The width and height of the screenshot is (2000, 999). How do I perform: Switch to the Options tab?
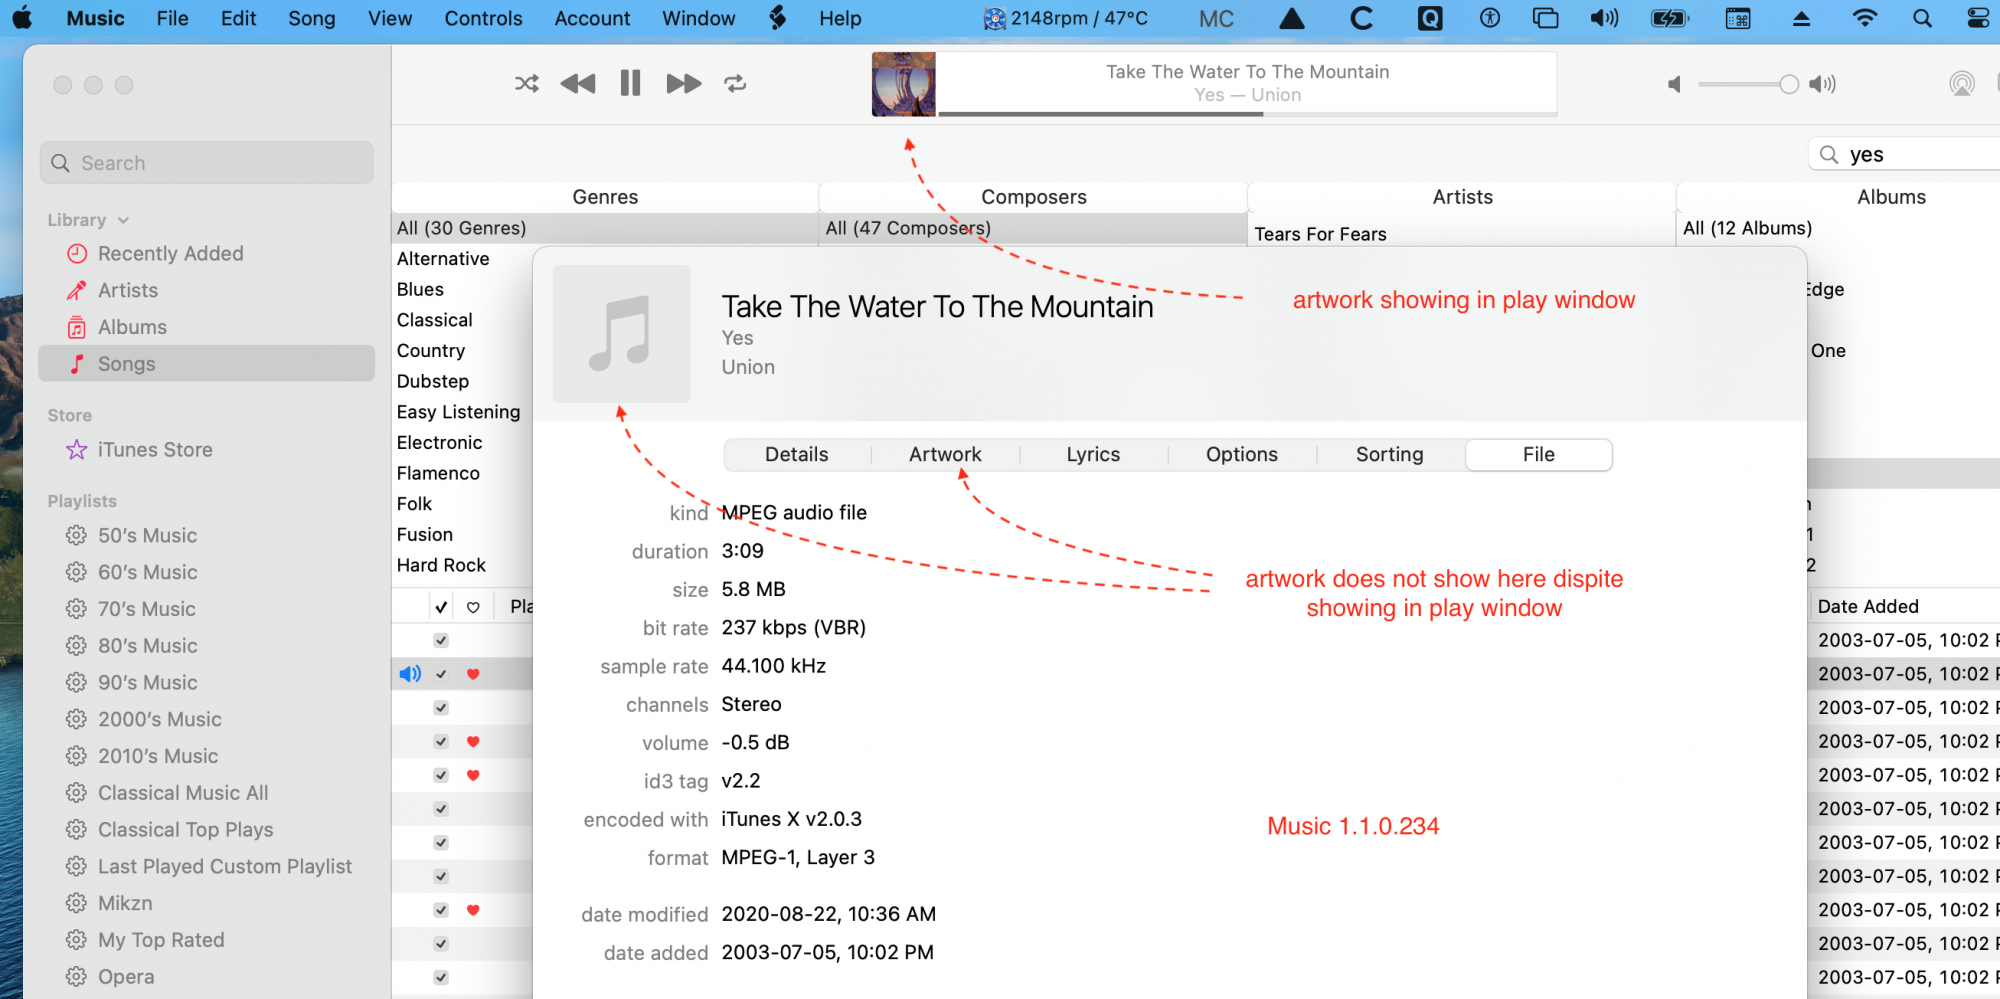point(1242,455)
